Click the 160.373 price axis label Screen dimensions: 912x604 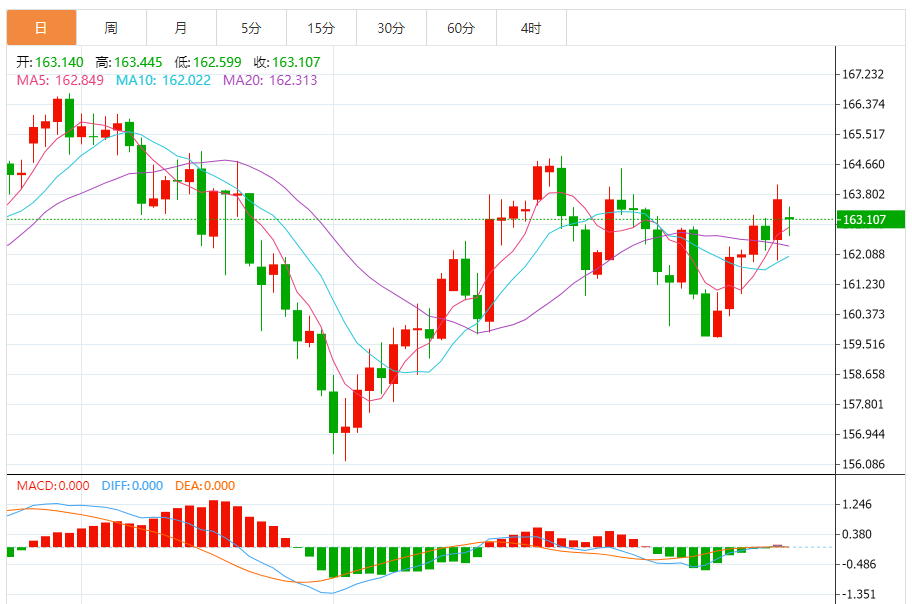(863, 314)
